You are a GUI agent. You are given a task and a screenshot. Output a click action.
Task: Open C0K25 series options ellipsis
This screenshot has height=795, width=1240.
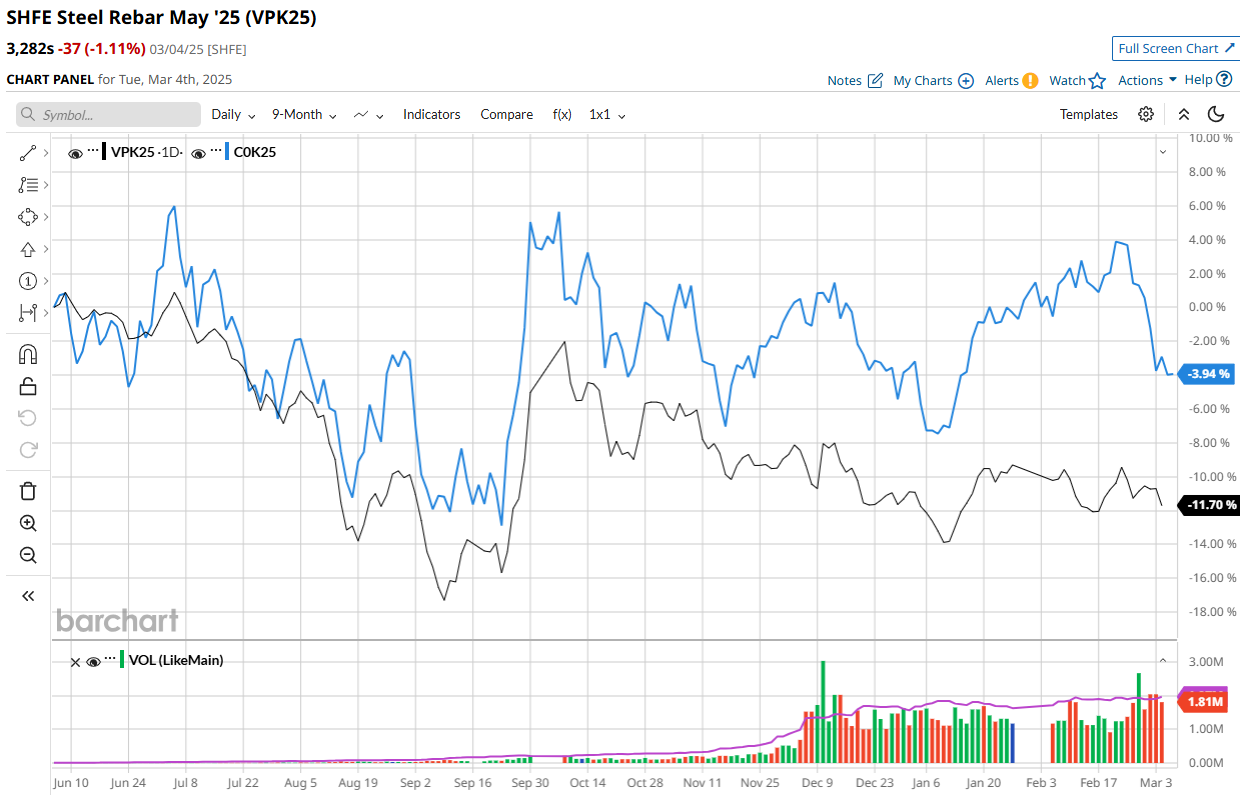(216, 151)
